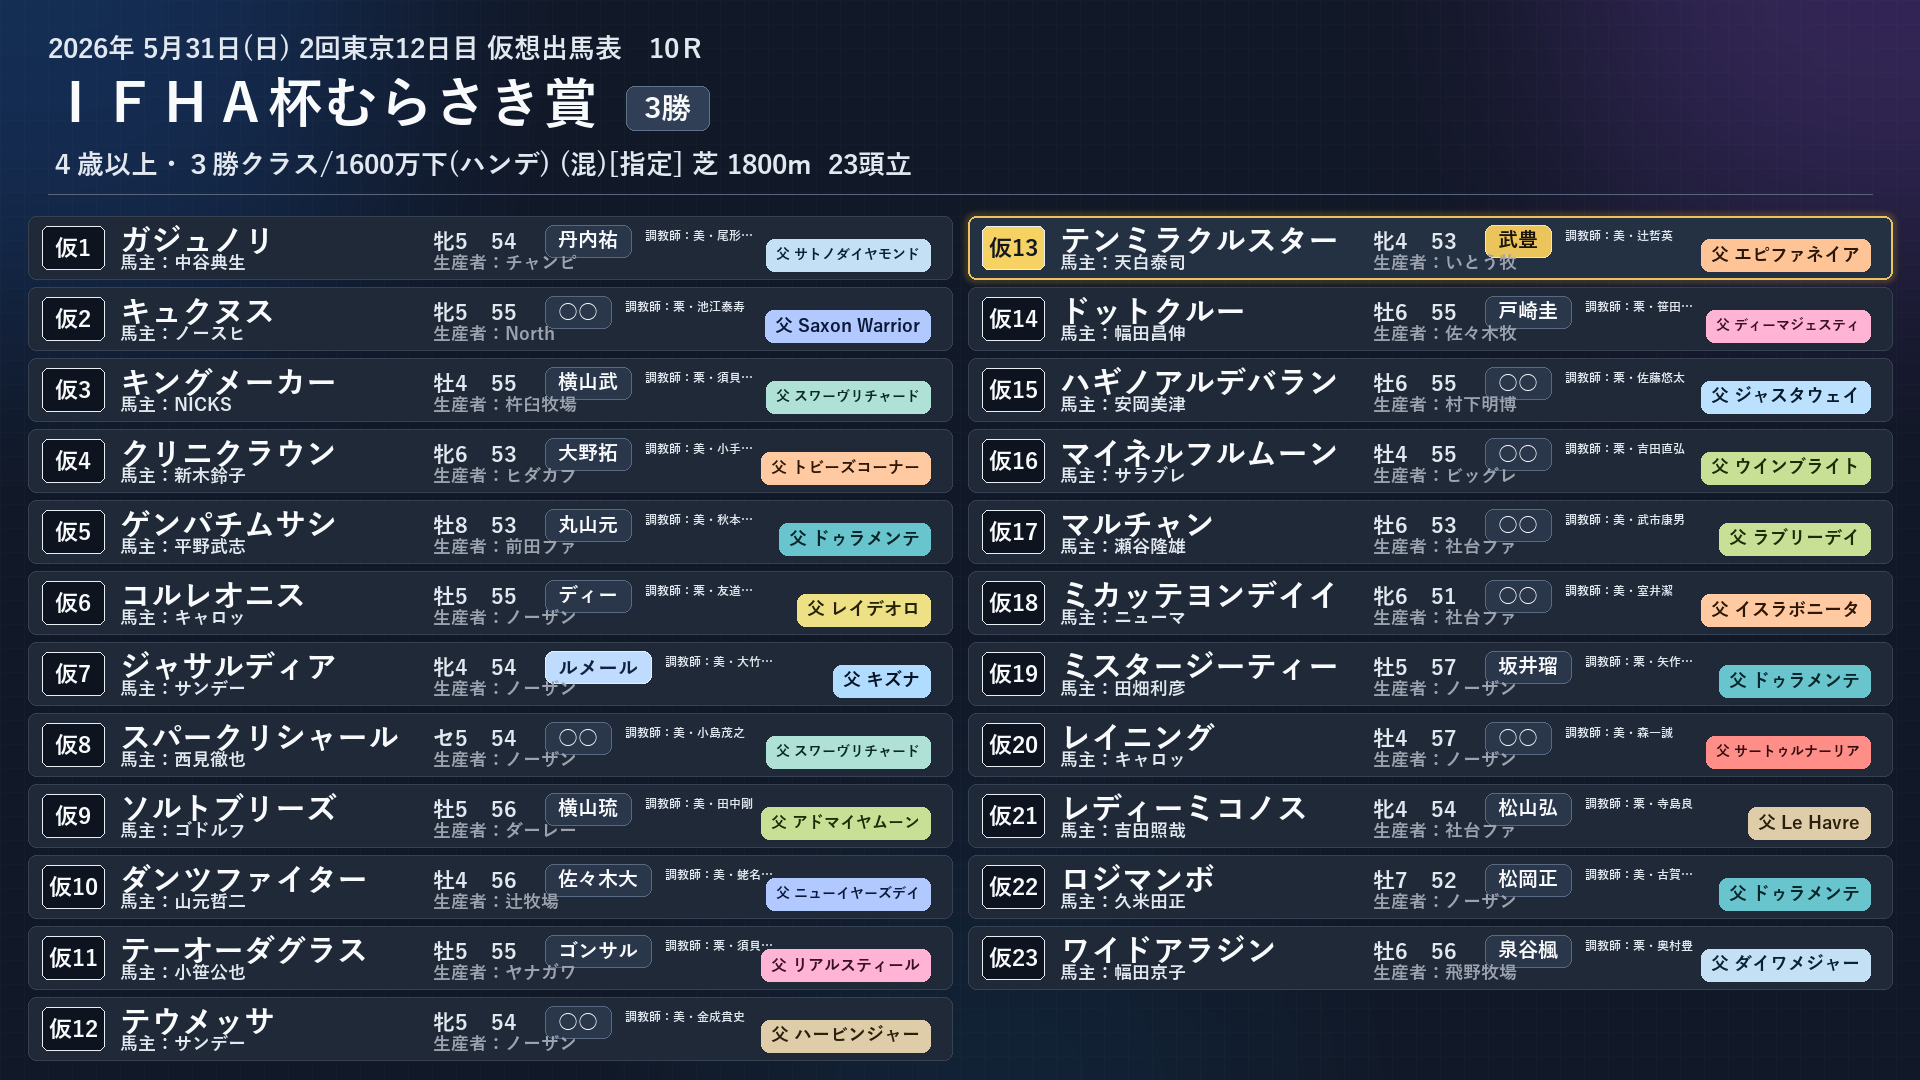Click jockey tag 佐々木大
1920x1080 pixels.
[598, 880]
